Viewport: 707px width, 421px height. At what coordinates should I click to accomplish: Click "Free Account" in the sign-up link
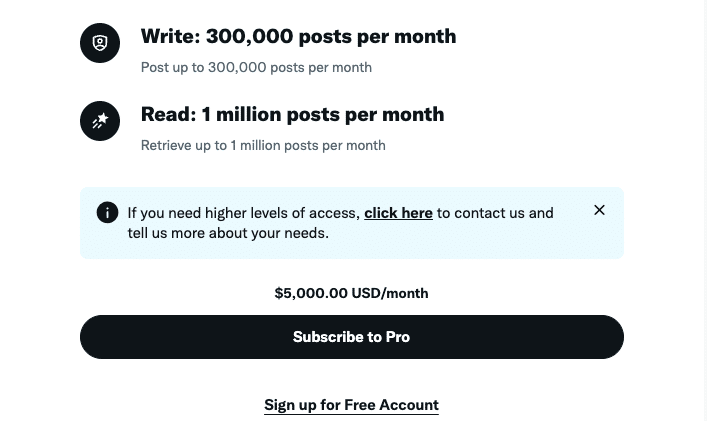tap(392, 405)
